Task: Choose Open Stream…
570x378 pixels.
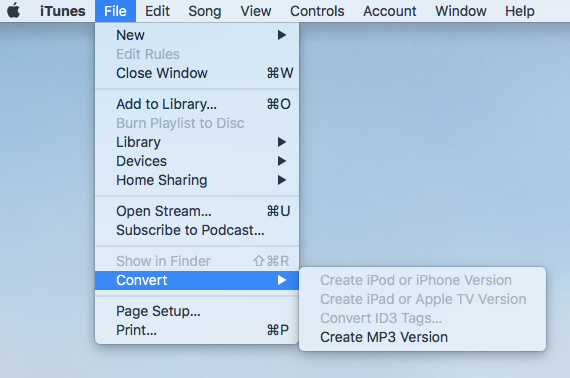Action: 197,211
